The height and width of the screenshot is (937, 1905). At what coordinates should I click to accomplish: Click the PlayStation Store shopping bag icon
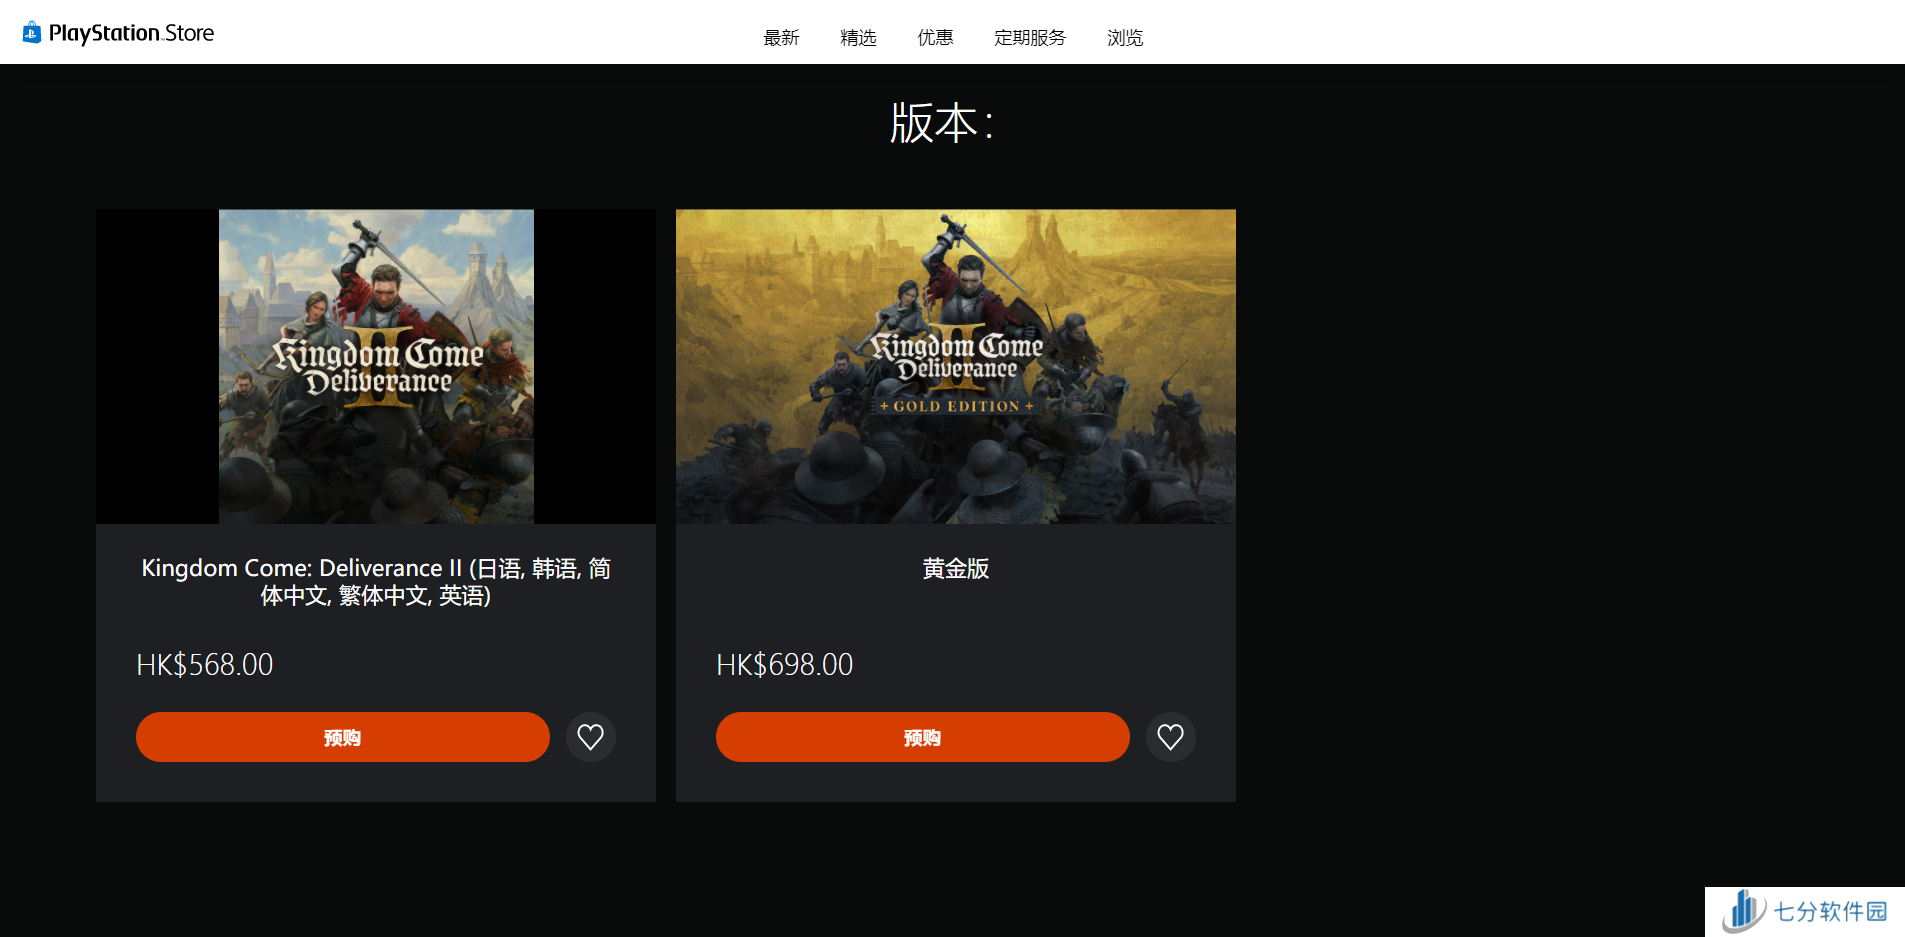tap(32, 33)
